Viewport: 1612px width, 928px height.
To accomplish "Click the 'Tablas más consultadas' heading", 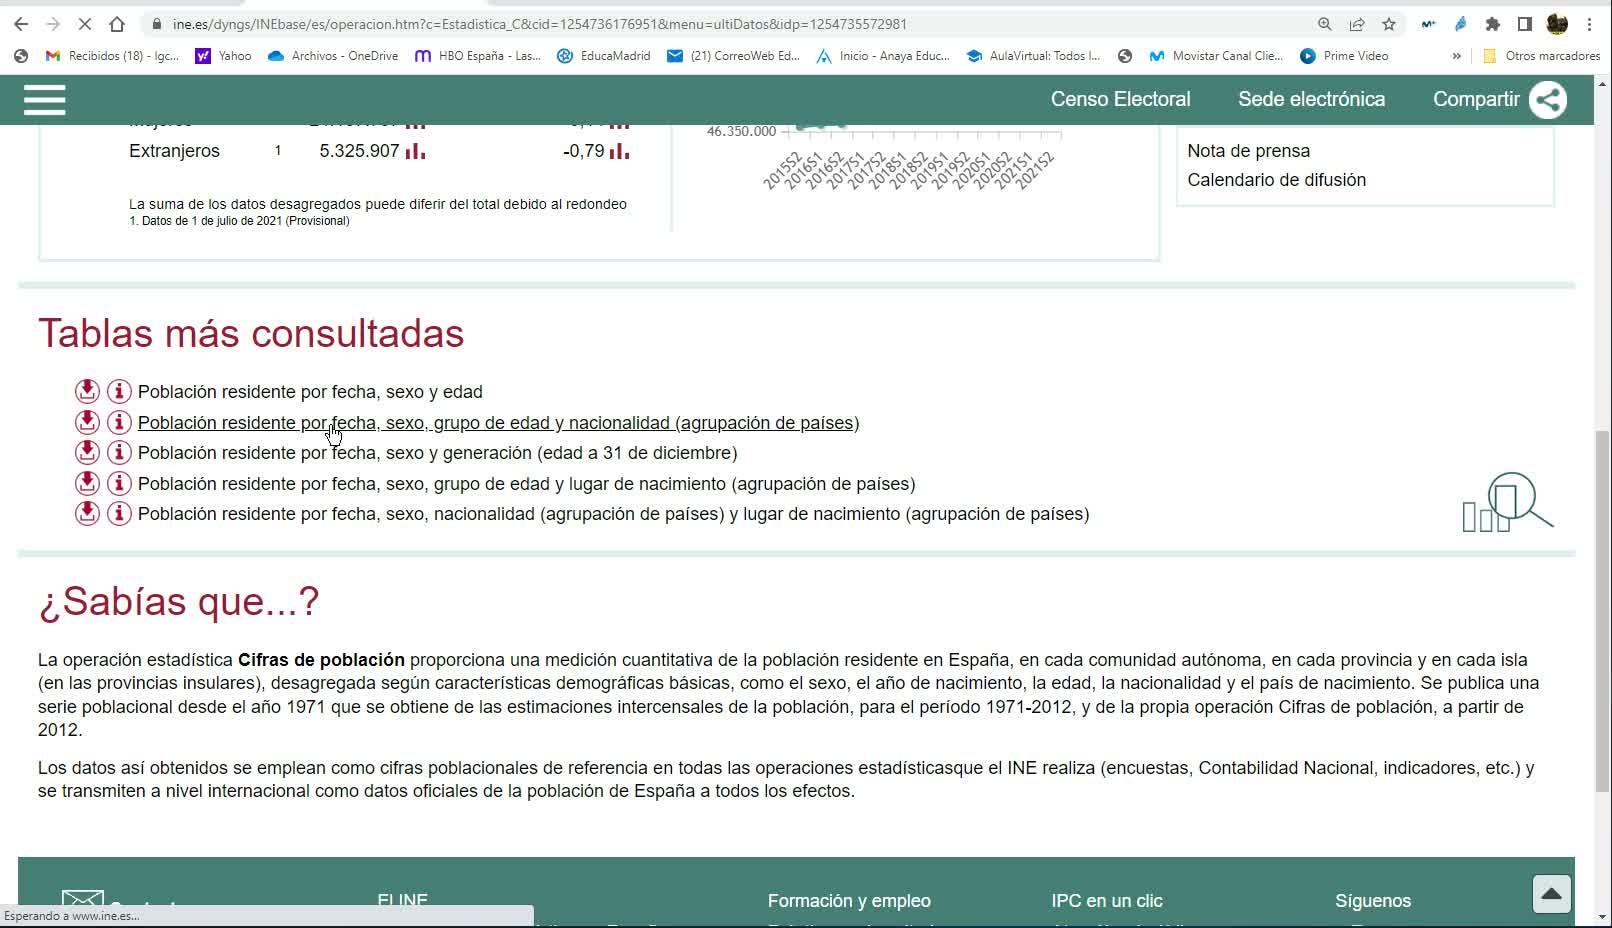I will click(x=251, y=333).
